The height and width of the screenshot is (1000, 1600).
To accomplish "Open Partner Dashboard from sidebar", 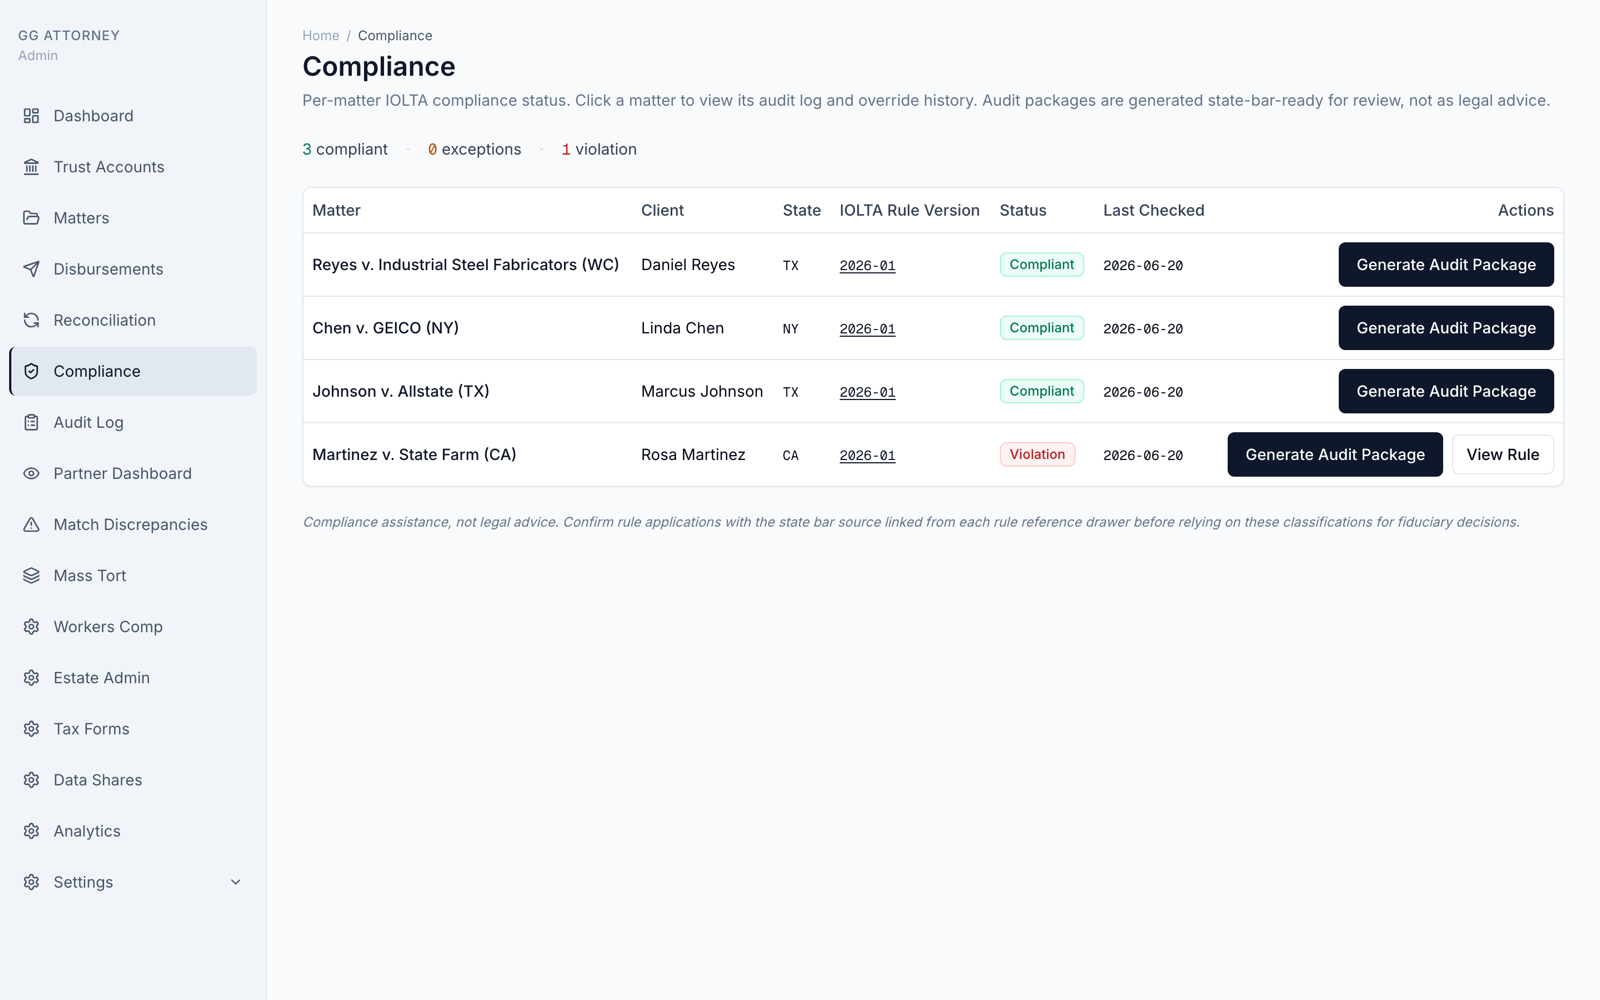I will pos(133,473).
